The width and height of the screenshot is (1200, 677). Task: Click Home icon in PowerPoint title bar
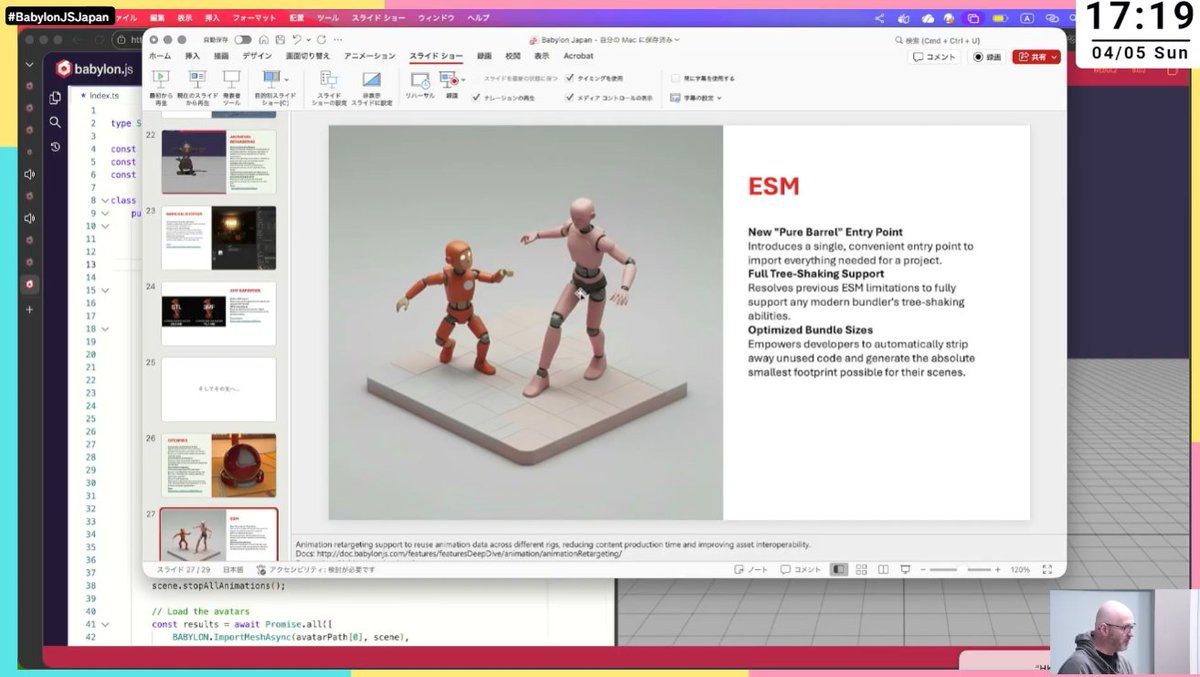pos(263,39)
